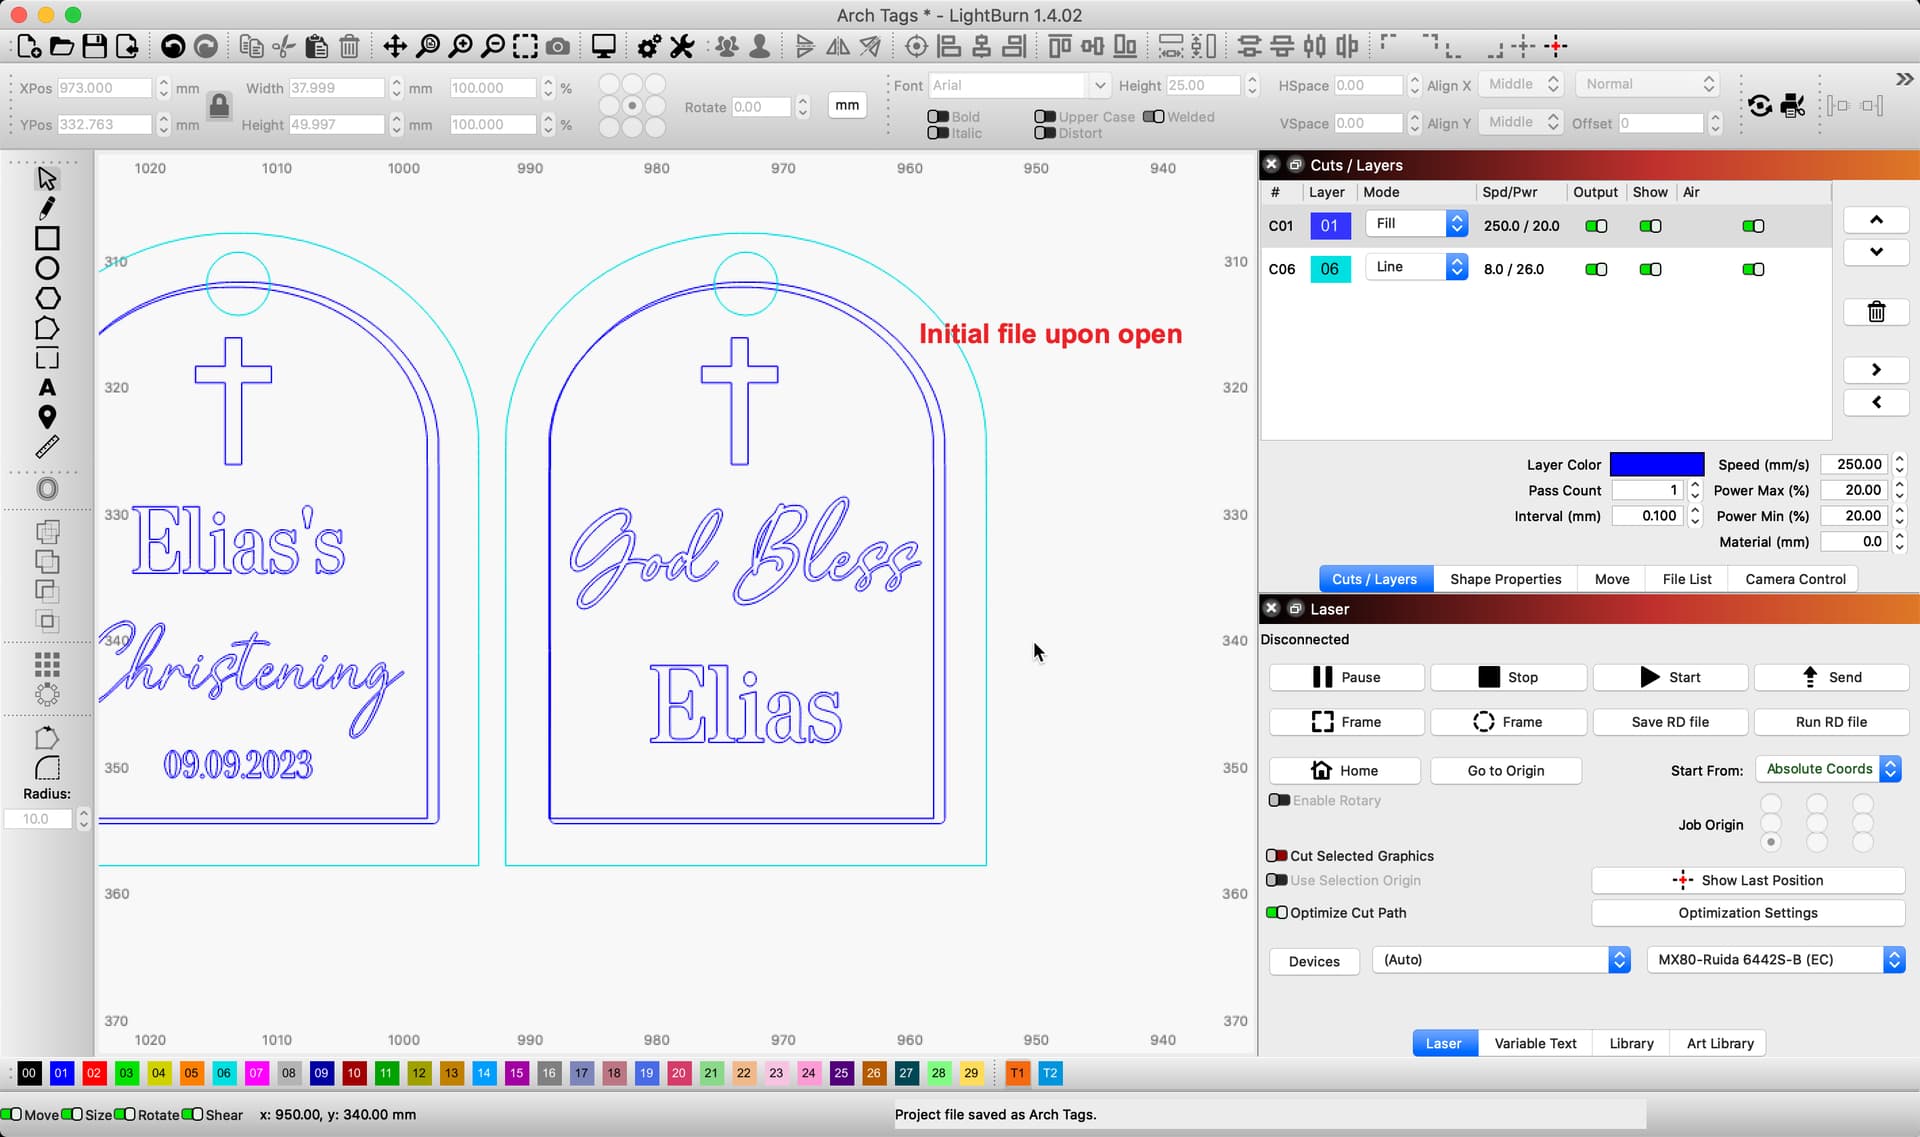Open a file with the folder icon
The width and height of the screenshot is (1920, 1137).
[x=61, y=46]
